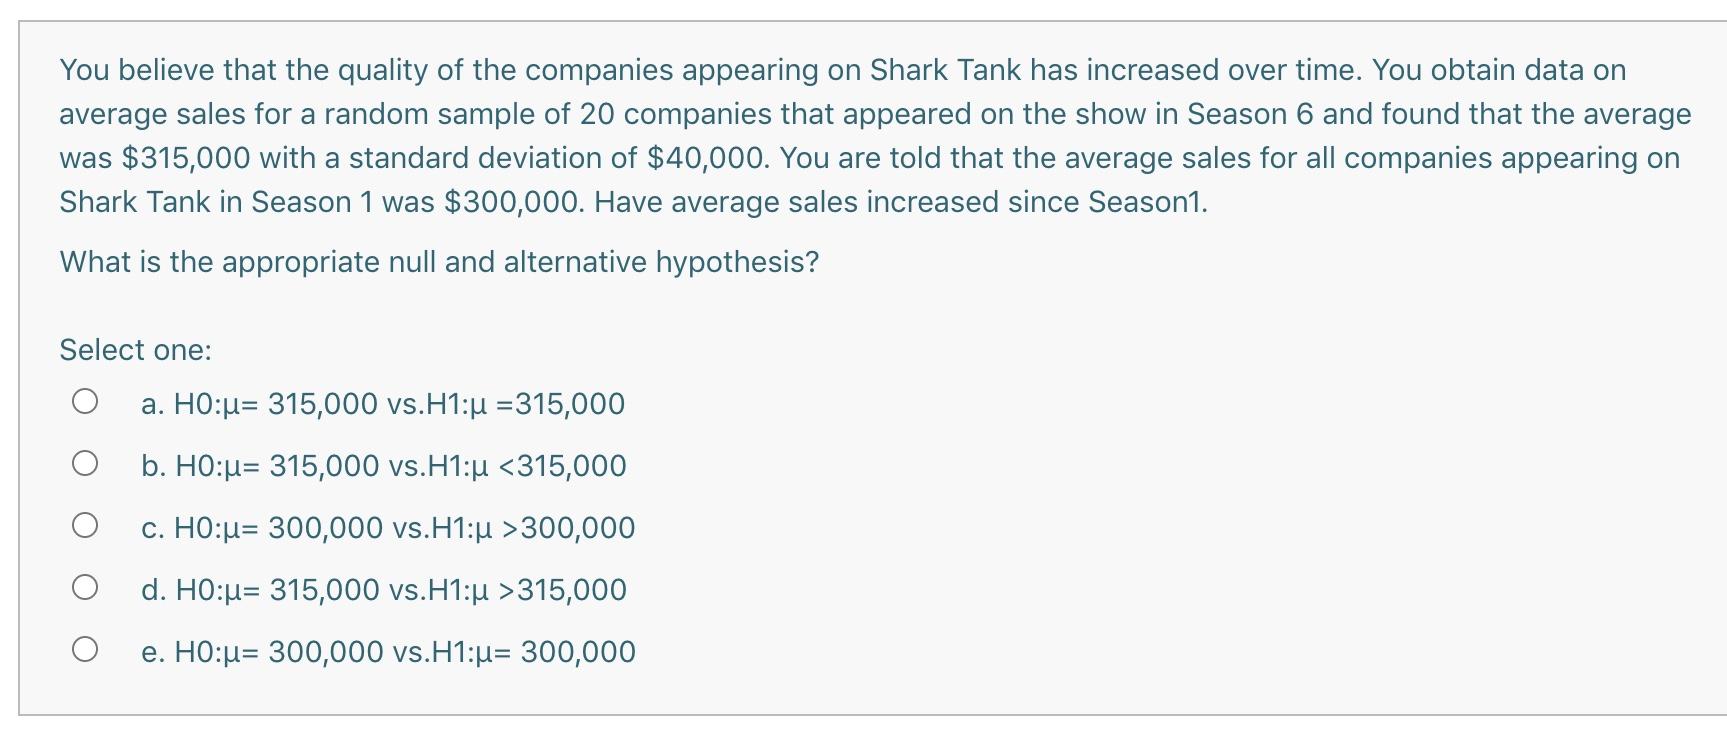Click the question 'What is the appropriate null and alternative hypothesis?'
The image size is (1727, 734).
439,262
